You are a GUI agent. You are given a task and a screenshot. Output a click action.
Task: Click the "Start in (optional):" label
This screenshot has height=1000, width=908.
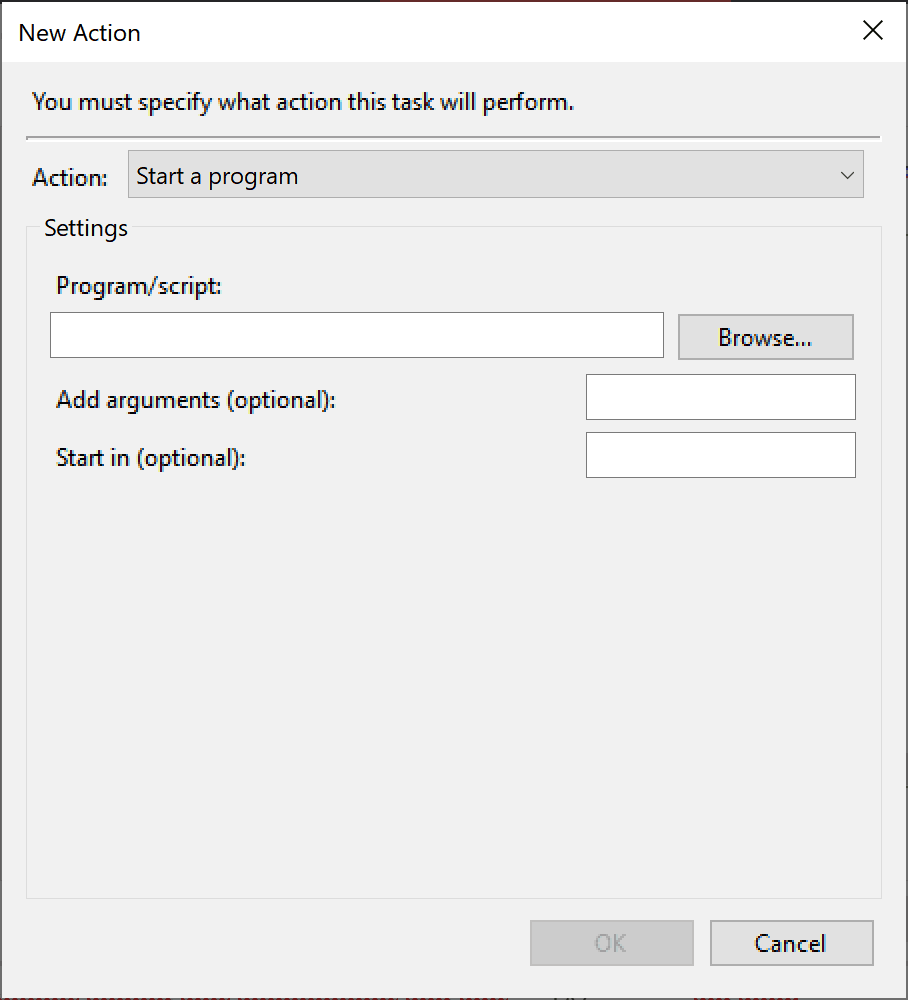tap(150, 458)
